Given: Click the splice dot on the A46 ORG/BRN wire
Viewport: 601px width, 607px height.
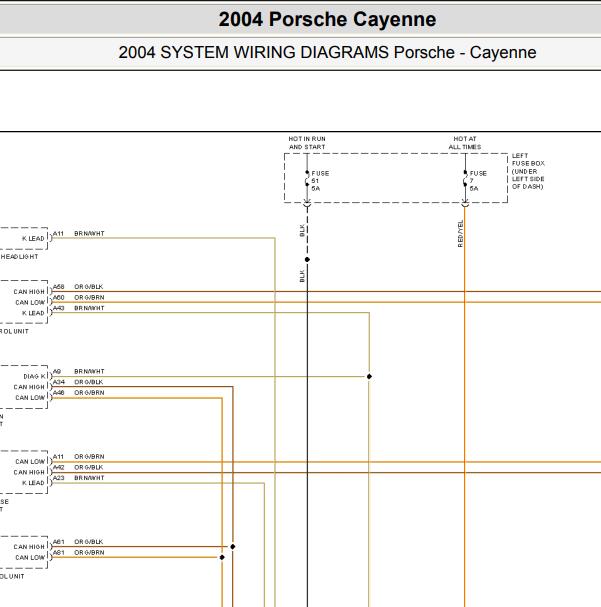Looking at the screenshot, I should coord(222,557).
